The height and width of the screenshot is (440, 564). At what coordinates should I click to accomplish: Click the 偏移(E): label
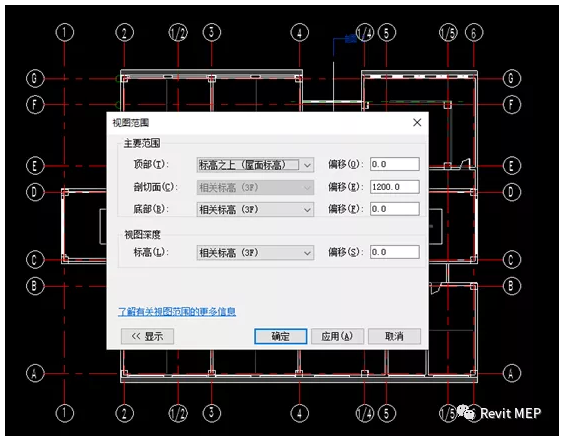(345, 187)
